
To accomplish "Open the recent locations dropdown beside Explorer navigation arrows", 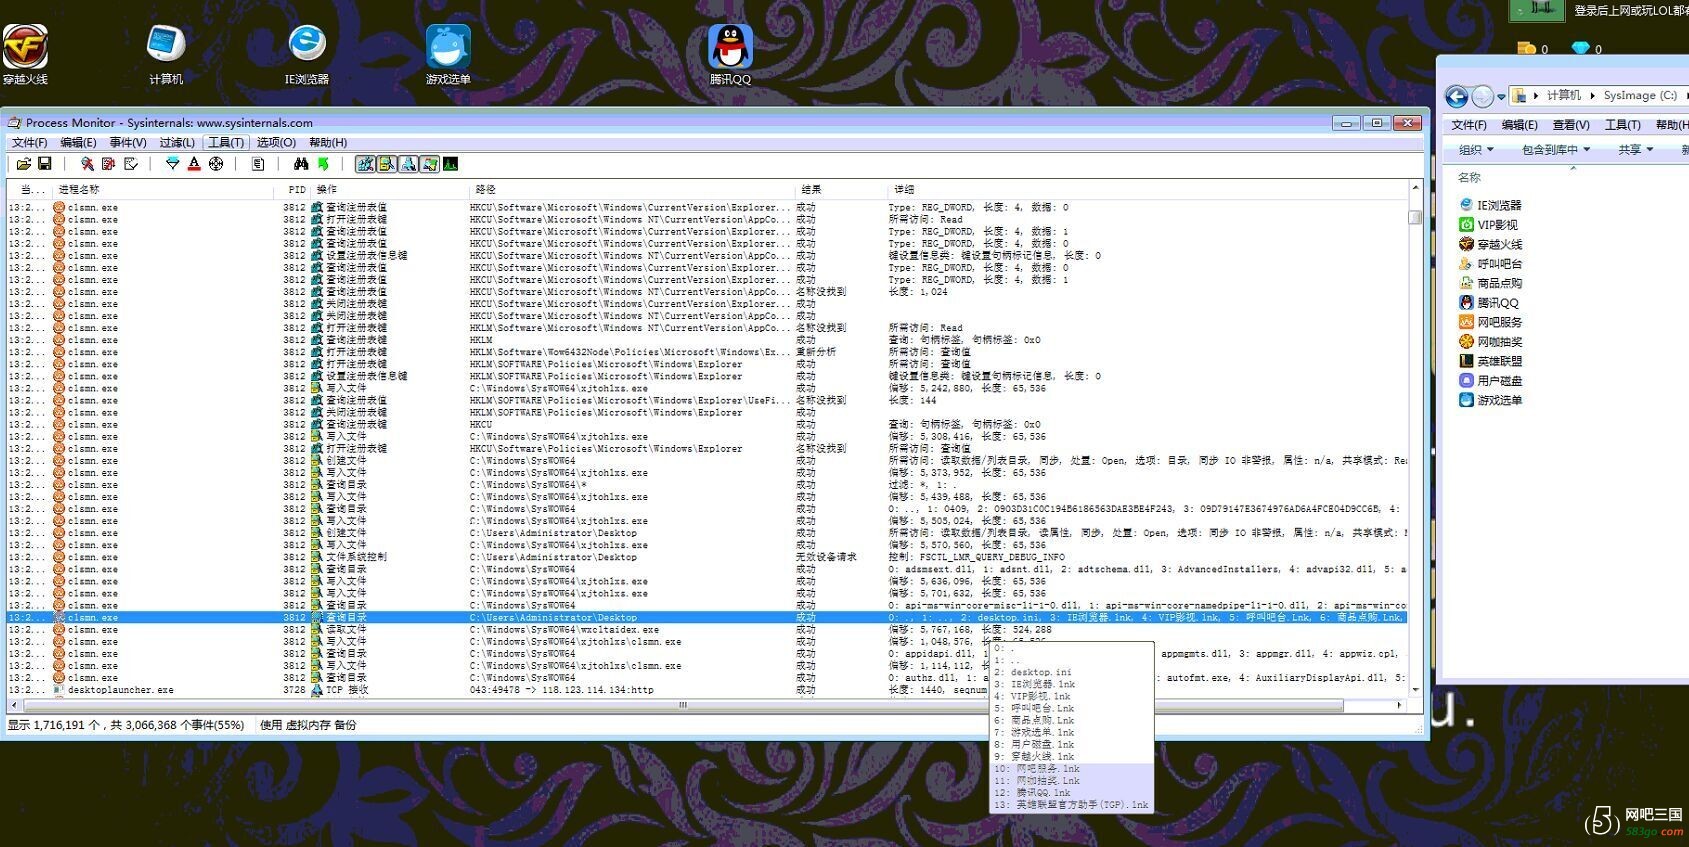I will point(1500,97).
